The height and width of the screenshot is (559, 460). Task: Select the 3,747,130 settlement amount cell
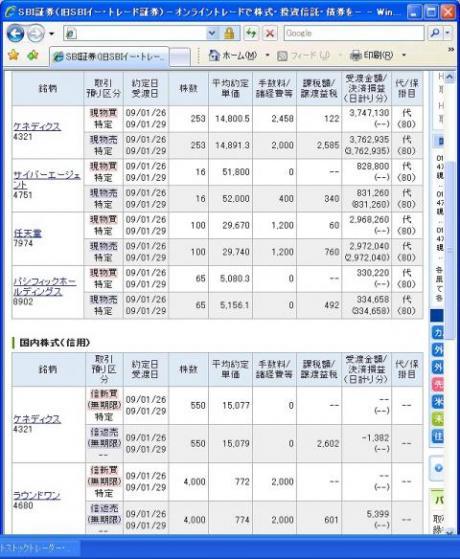click(x=367, y=119)
